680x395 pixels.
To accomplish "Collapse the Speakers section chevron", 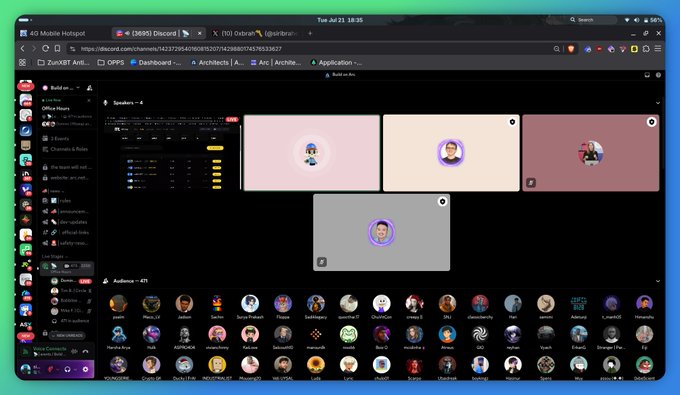I will pos(658,103).
